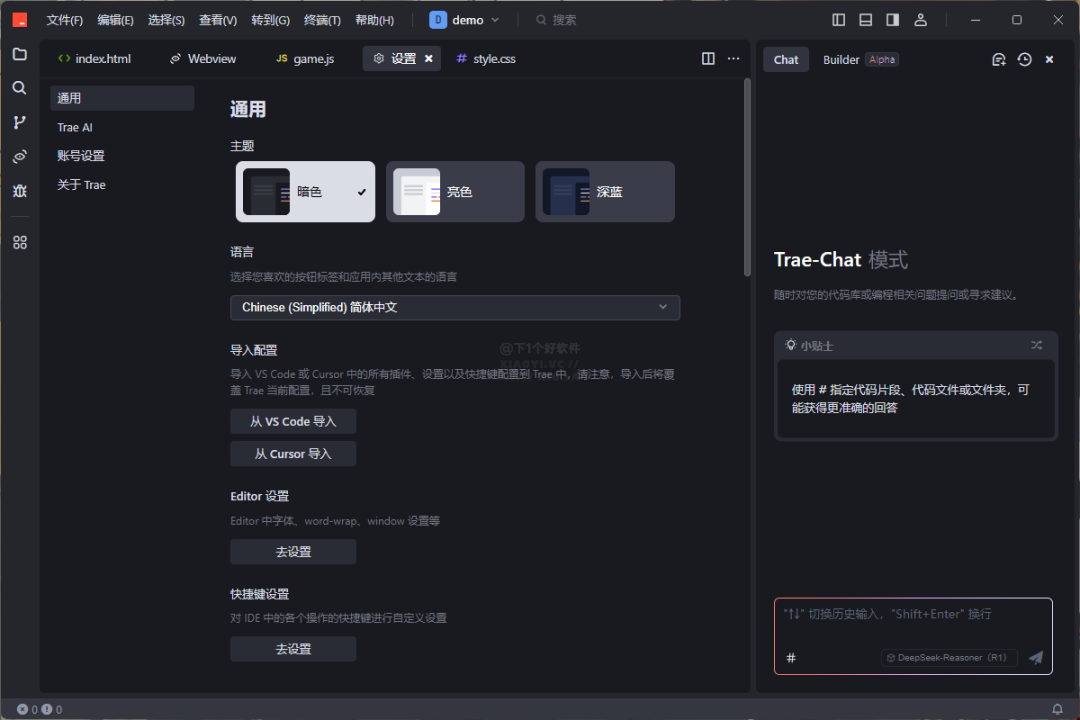1080x720 pixels.
Task: Open the debug bug icon in sidebar
Action: [x=19, y=191]
